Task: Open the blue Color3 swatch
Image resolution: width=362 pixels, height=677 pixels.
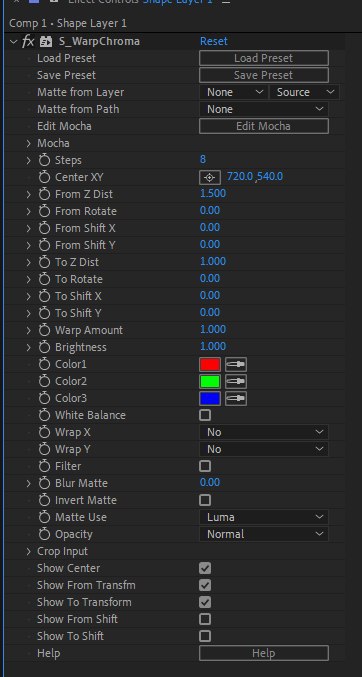Action: click(210, 398)
